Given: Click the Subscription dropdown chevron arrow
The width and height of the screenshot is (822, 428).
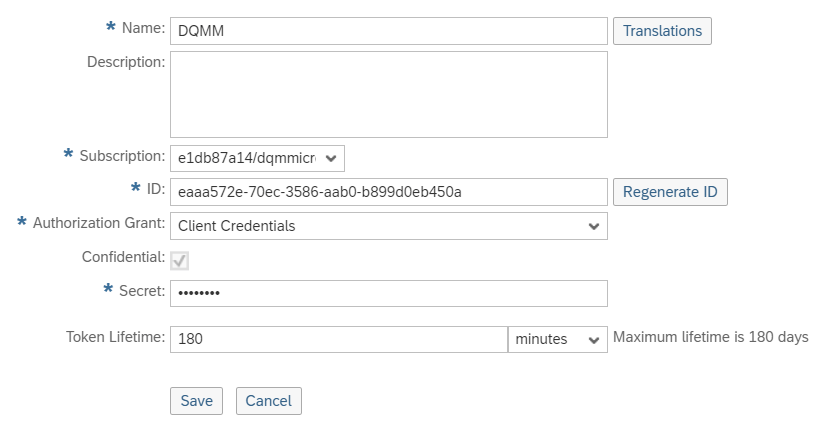Looking at the screenshot, I should [331, 158].
